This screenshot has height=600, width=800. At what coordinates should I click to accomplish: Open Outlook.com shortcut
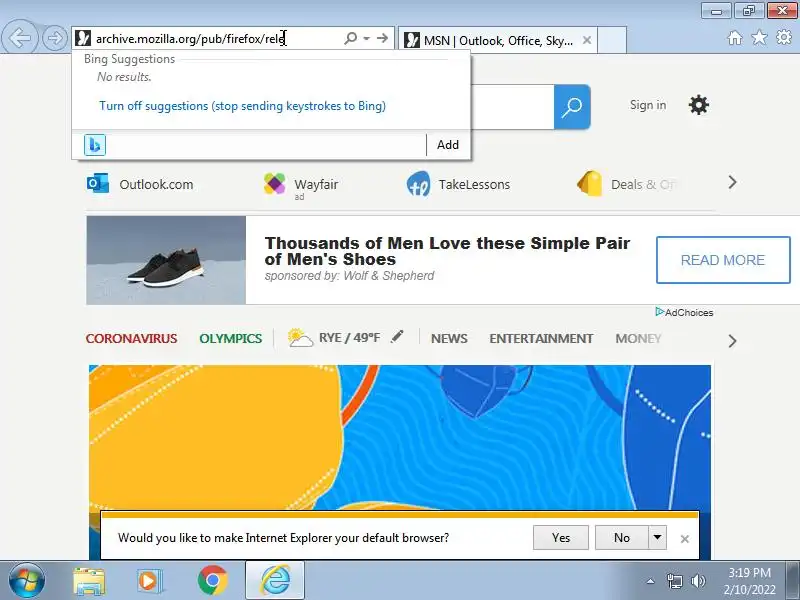tap(156, 184)
